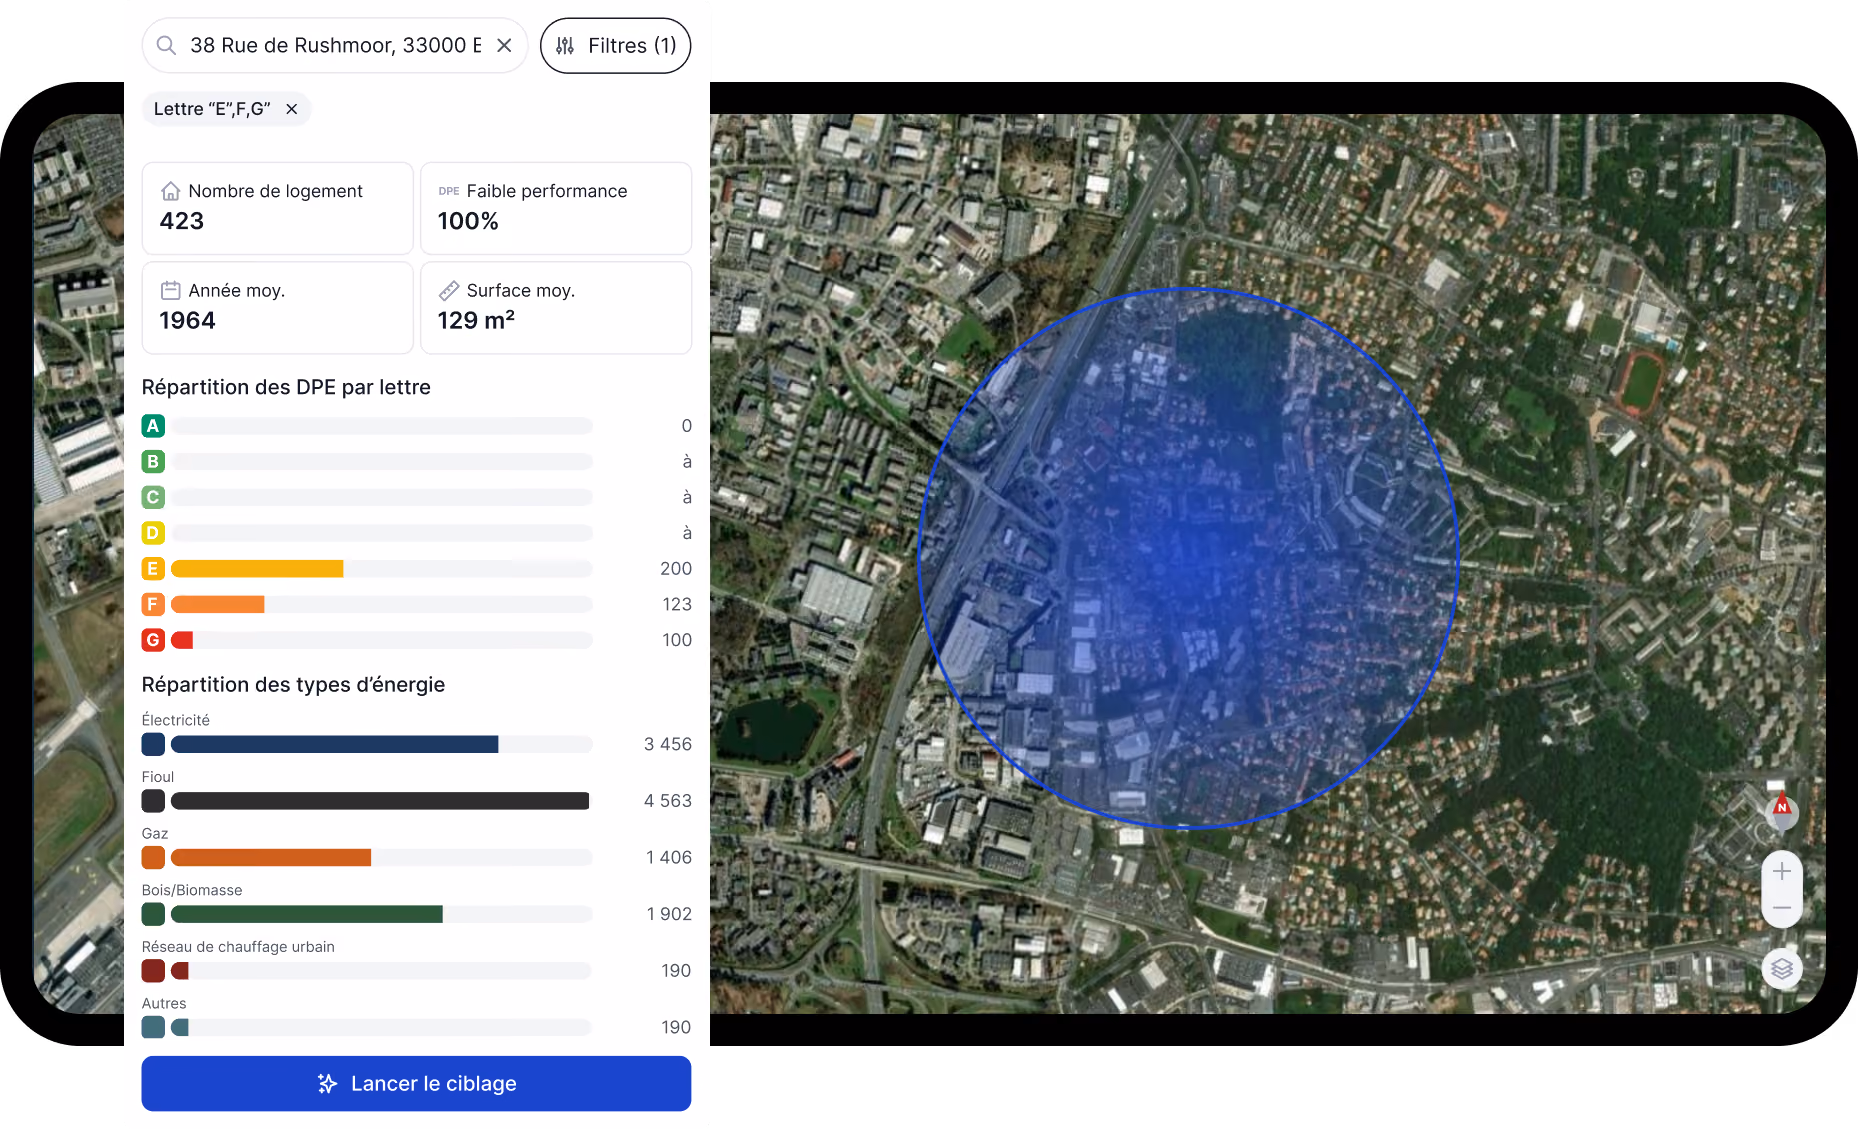Click the search magnifier icon

tap(167, 45)
